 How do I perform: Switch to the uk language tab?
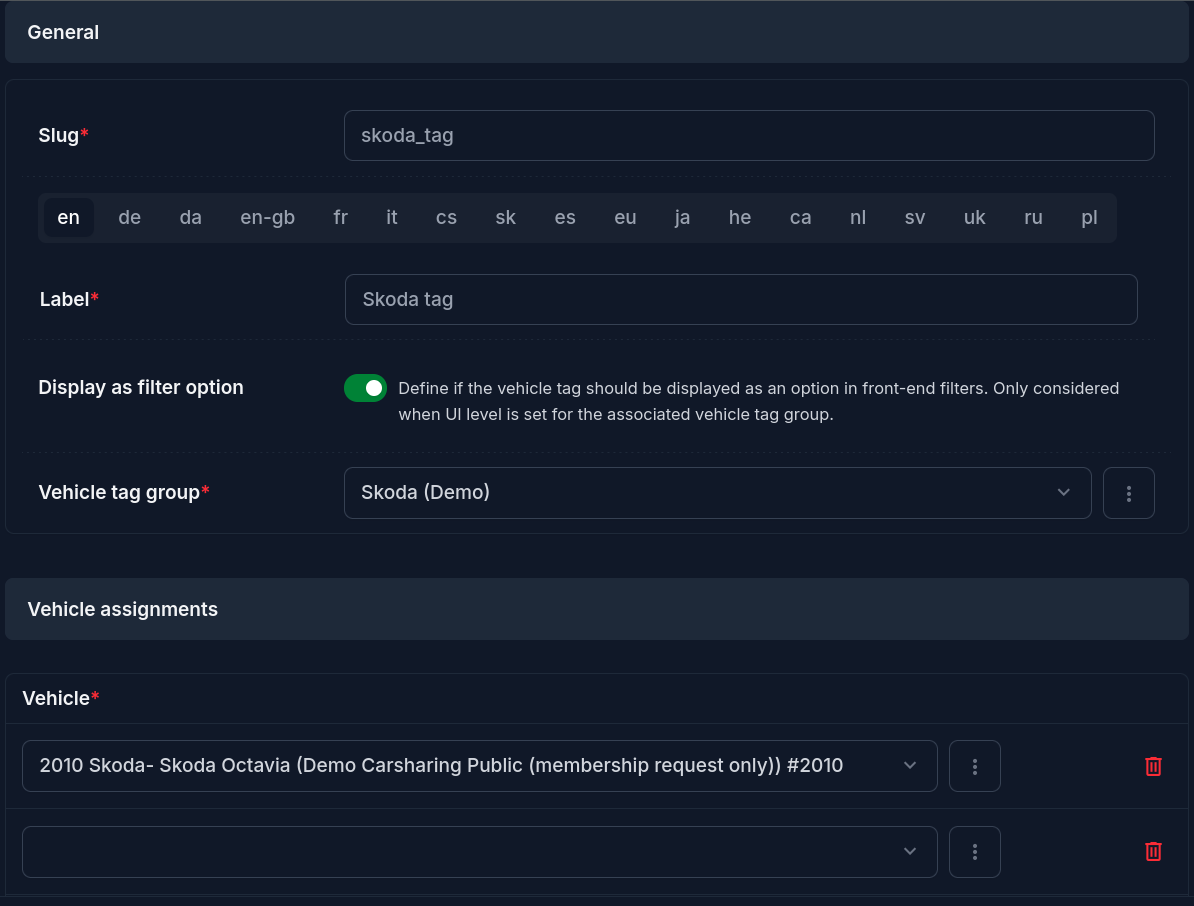975,218
